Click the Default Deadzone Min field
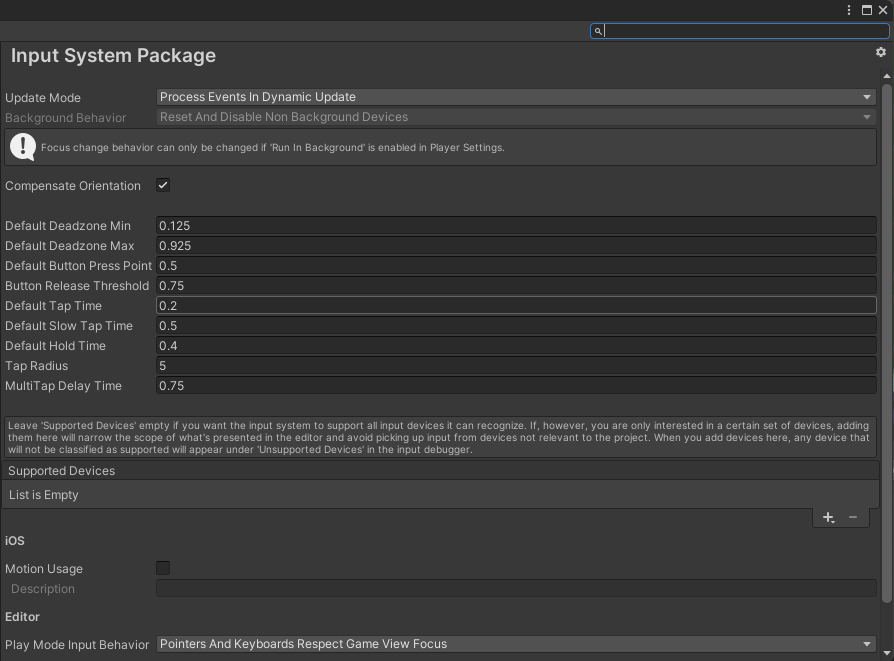894x661 pixels. pos(516,226)
